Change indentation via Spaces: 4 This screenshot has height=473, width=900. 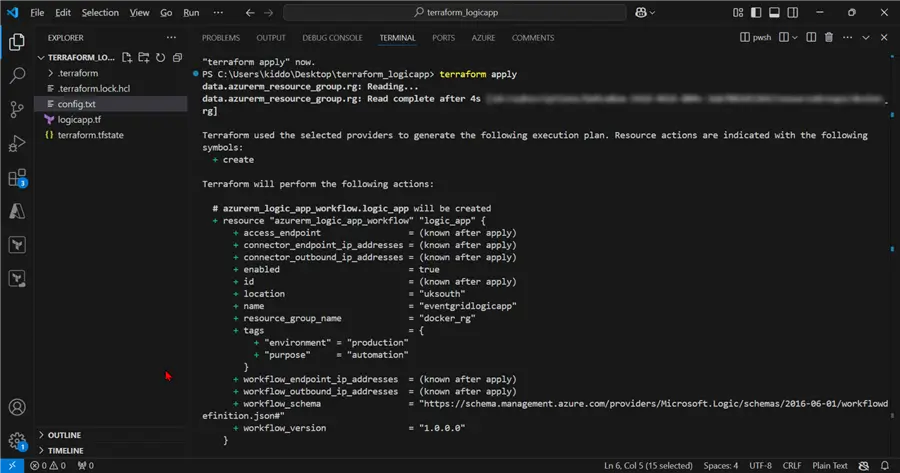pyautogui.click(x=721, y=466)
